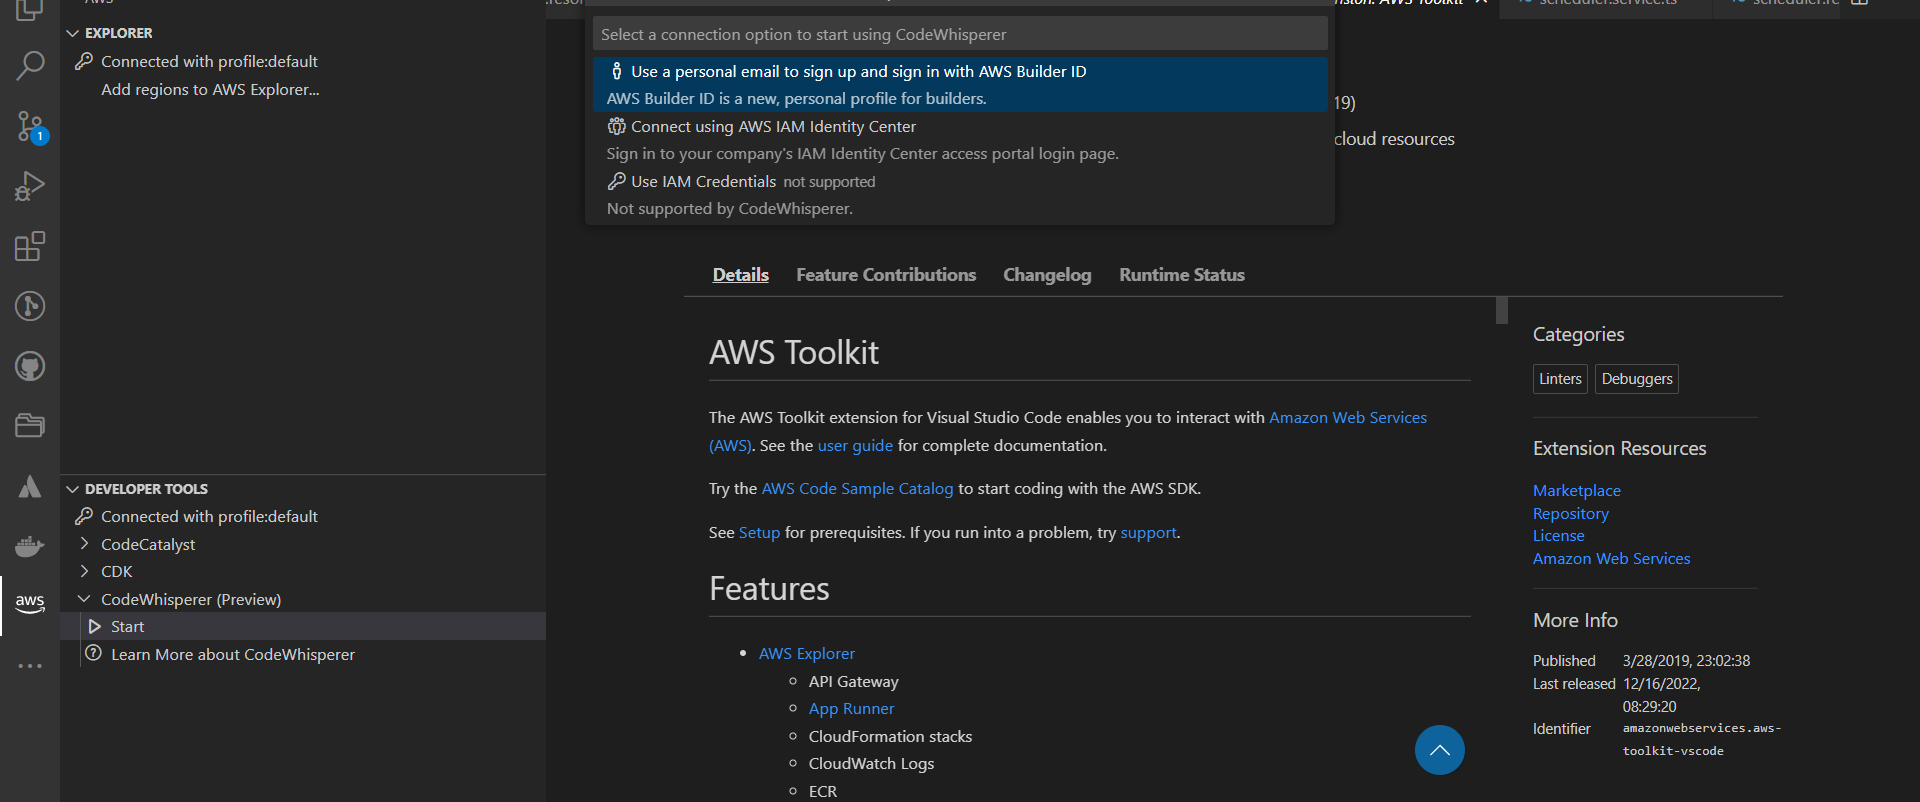Open AWS Code Sample Catalog link
The height and width of the screenshot is (802, 1920).
[x=857, y=489]
